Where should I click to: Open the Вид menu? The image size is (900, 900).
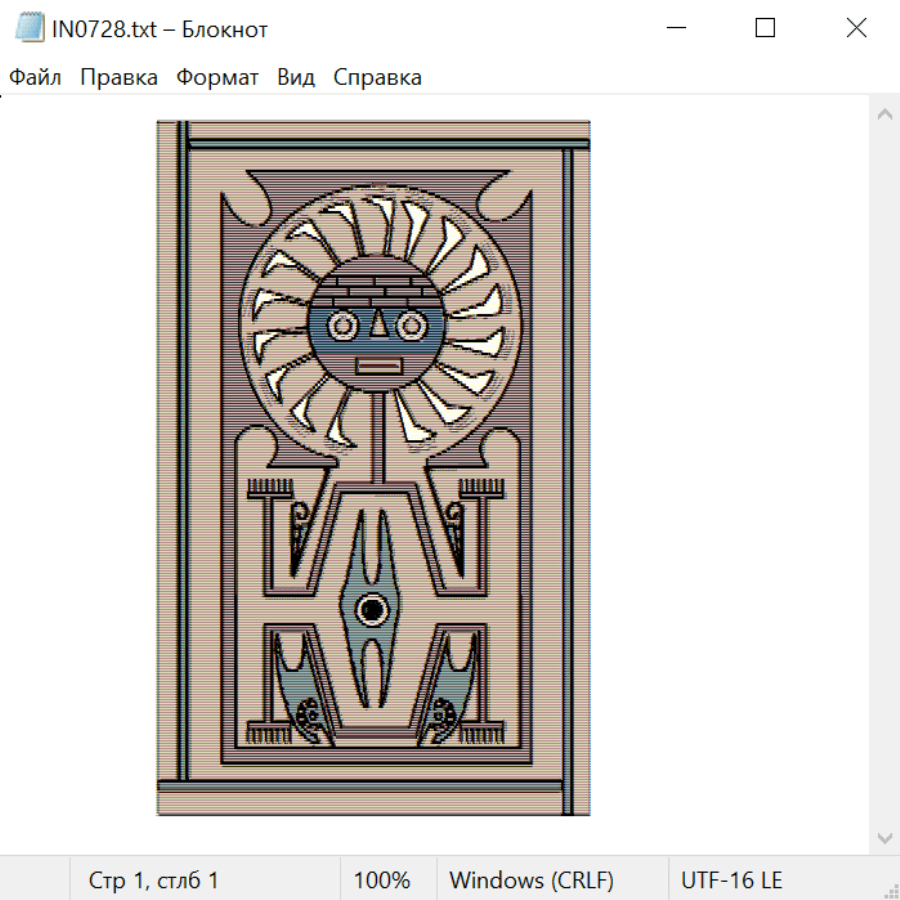pos(296,78)
